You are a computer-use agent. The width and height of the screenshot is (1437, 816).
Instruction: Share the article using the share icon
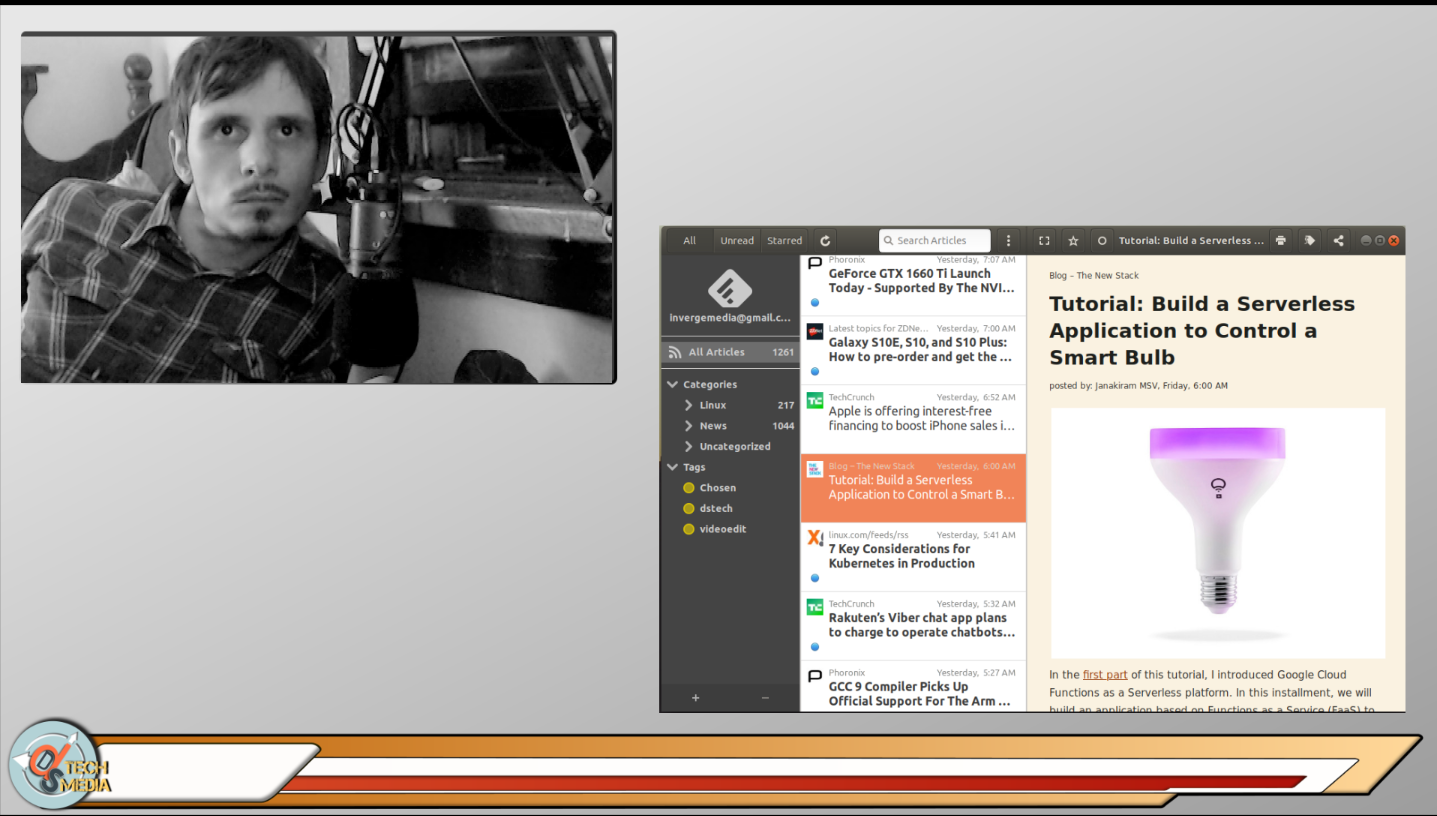1338,240
